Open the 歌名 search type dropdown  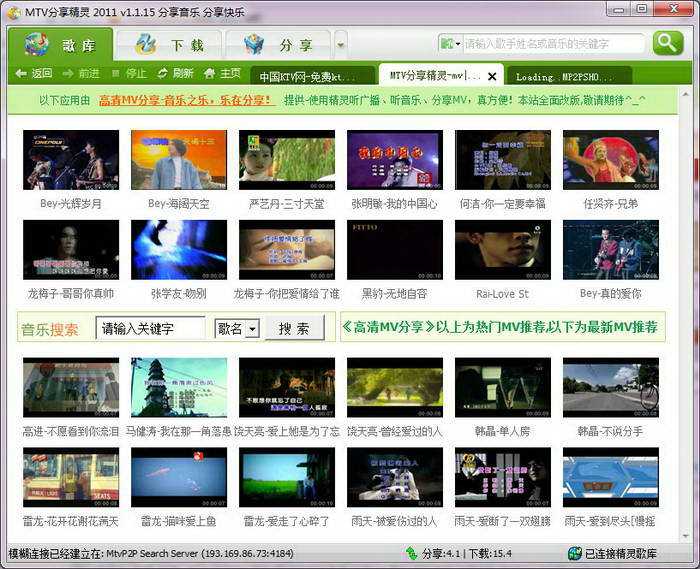click(x=237, y=329)
